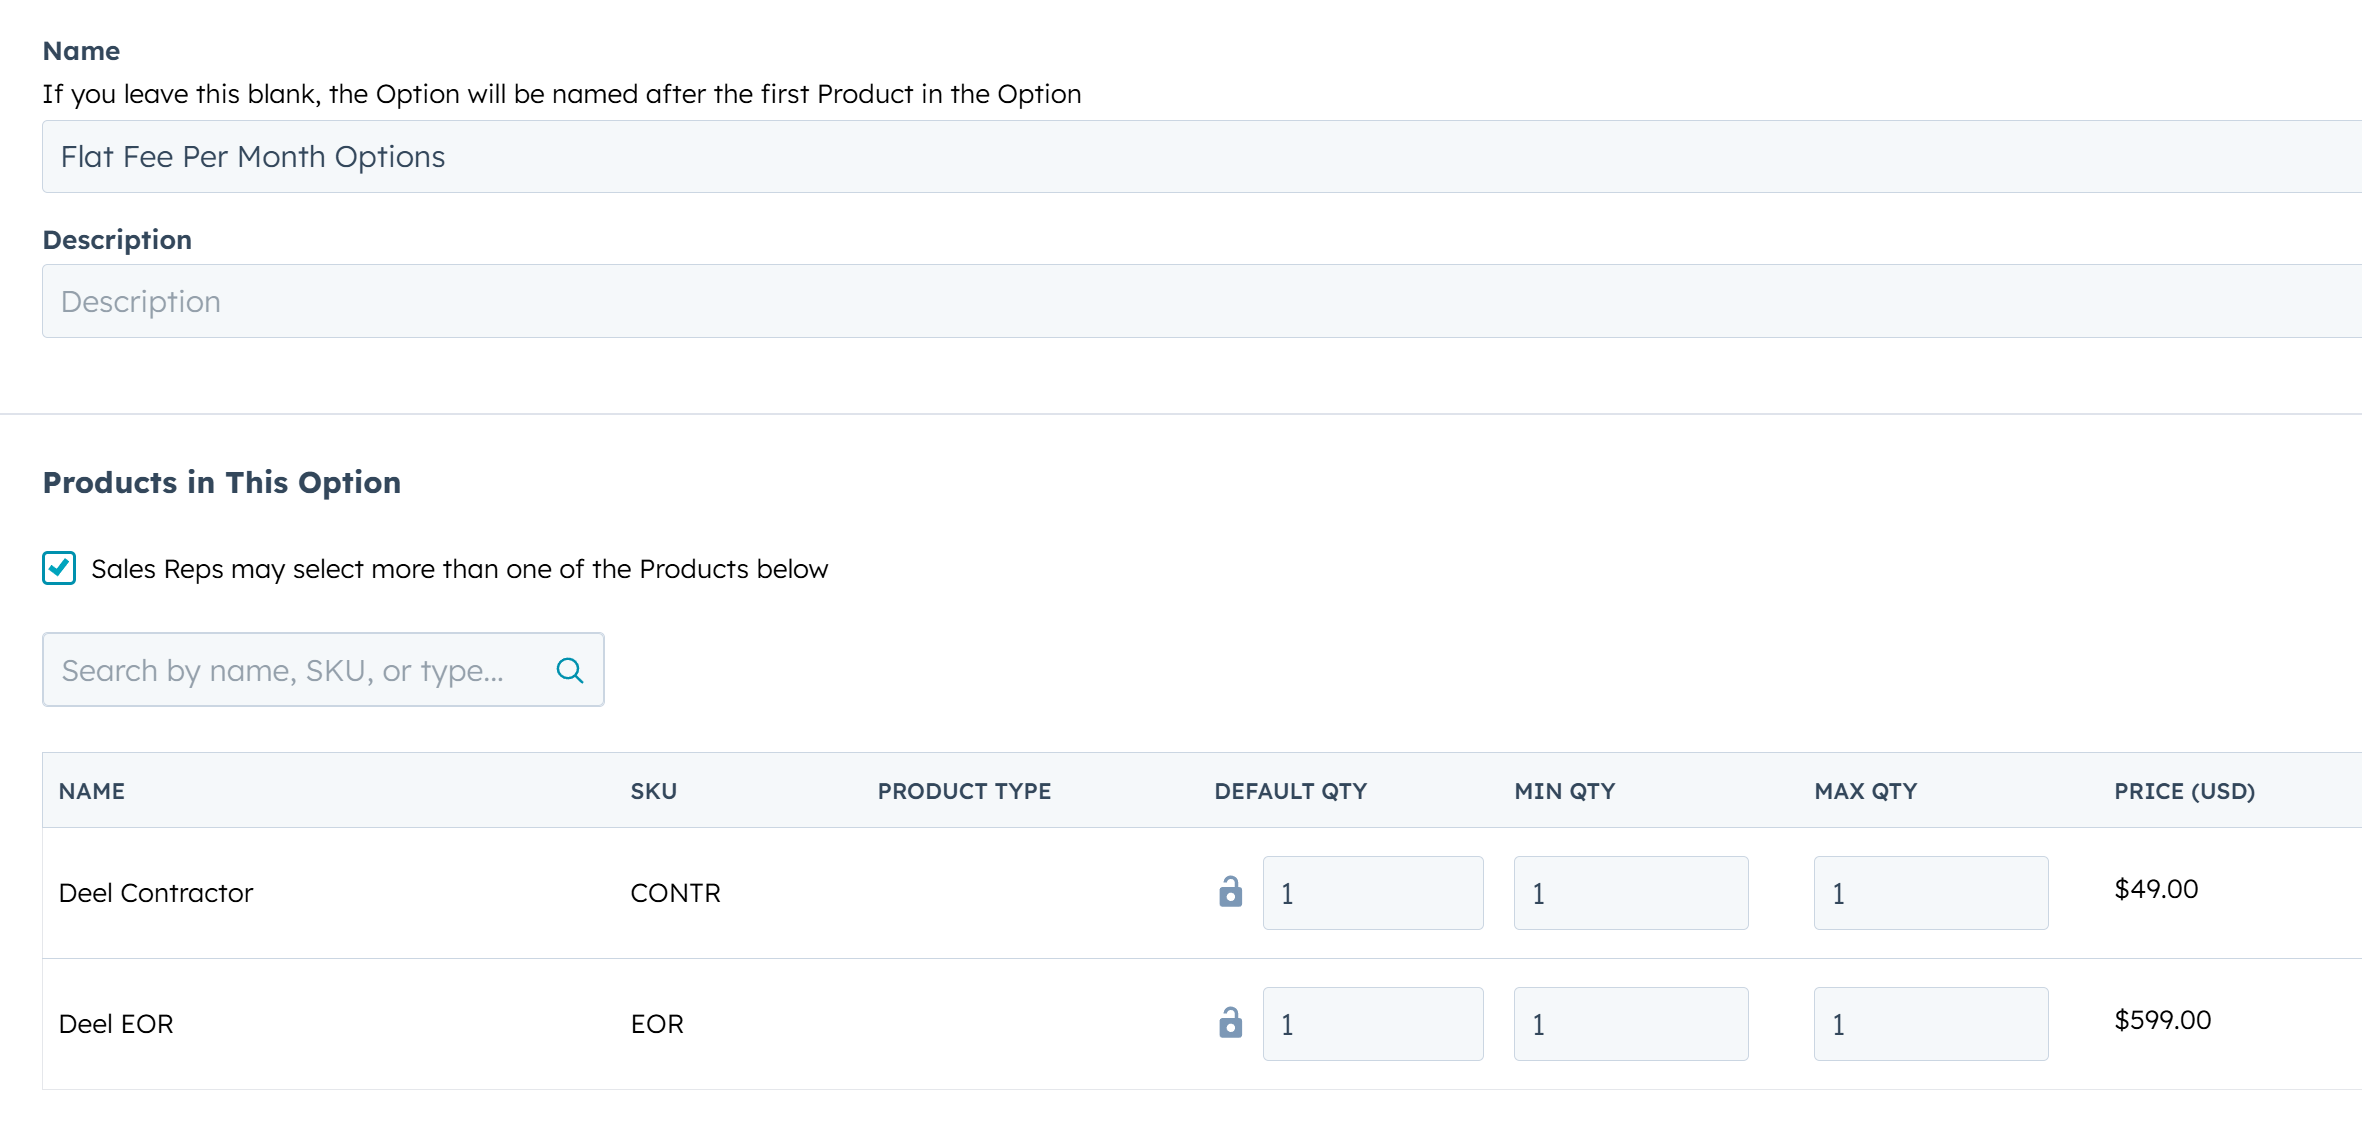Toggle Sales Reps may select more than one Products
Viewport: 2362px width, 1143px height.
(x=58, y=568)
